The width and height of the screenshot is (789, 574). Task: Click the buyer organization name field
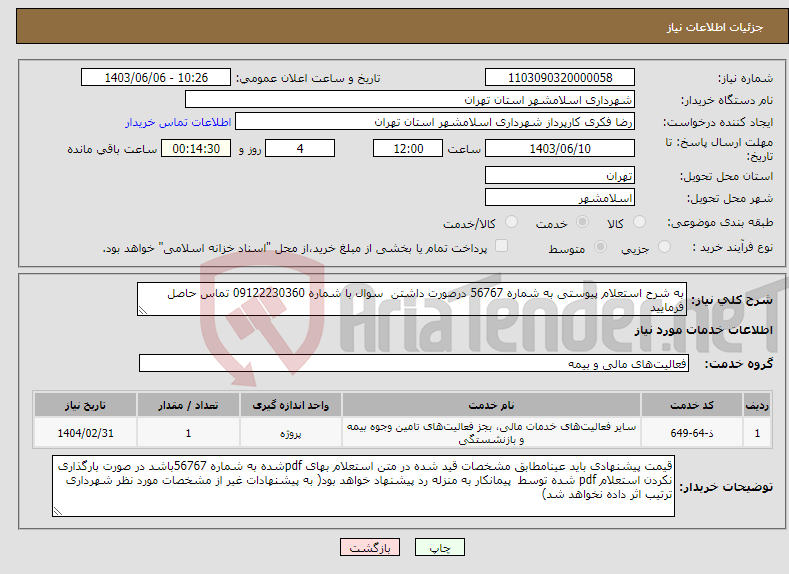[410, 99]
